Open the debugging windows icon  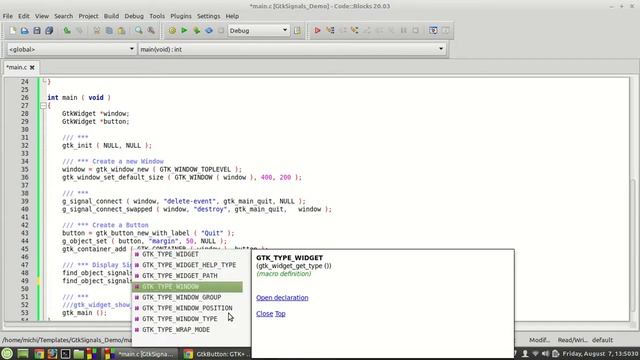click(433, 31)
